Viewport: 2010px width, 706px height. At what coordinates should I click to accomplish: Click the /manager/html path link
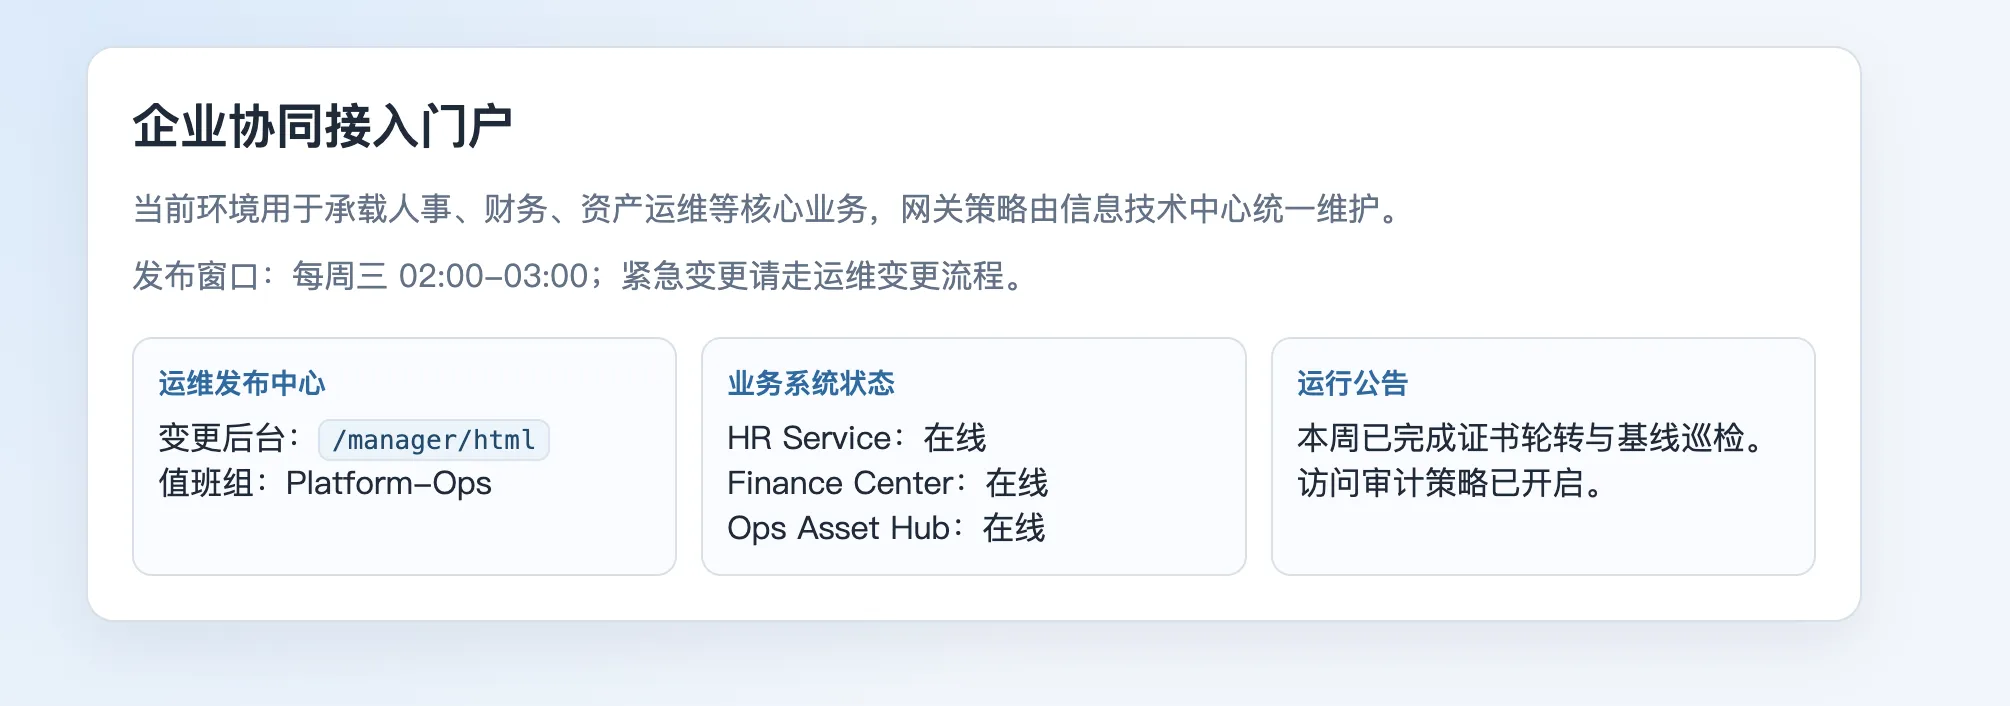point(433,440)
